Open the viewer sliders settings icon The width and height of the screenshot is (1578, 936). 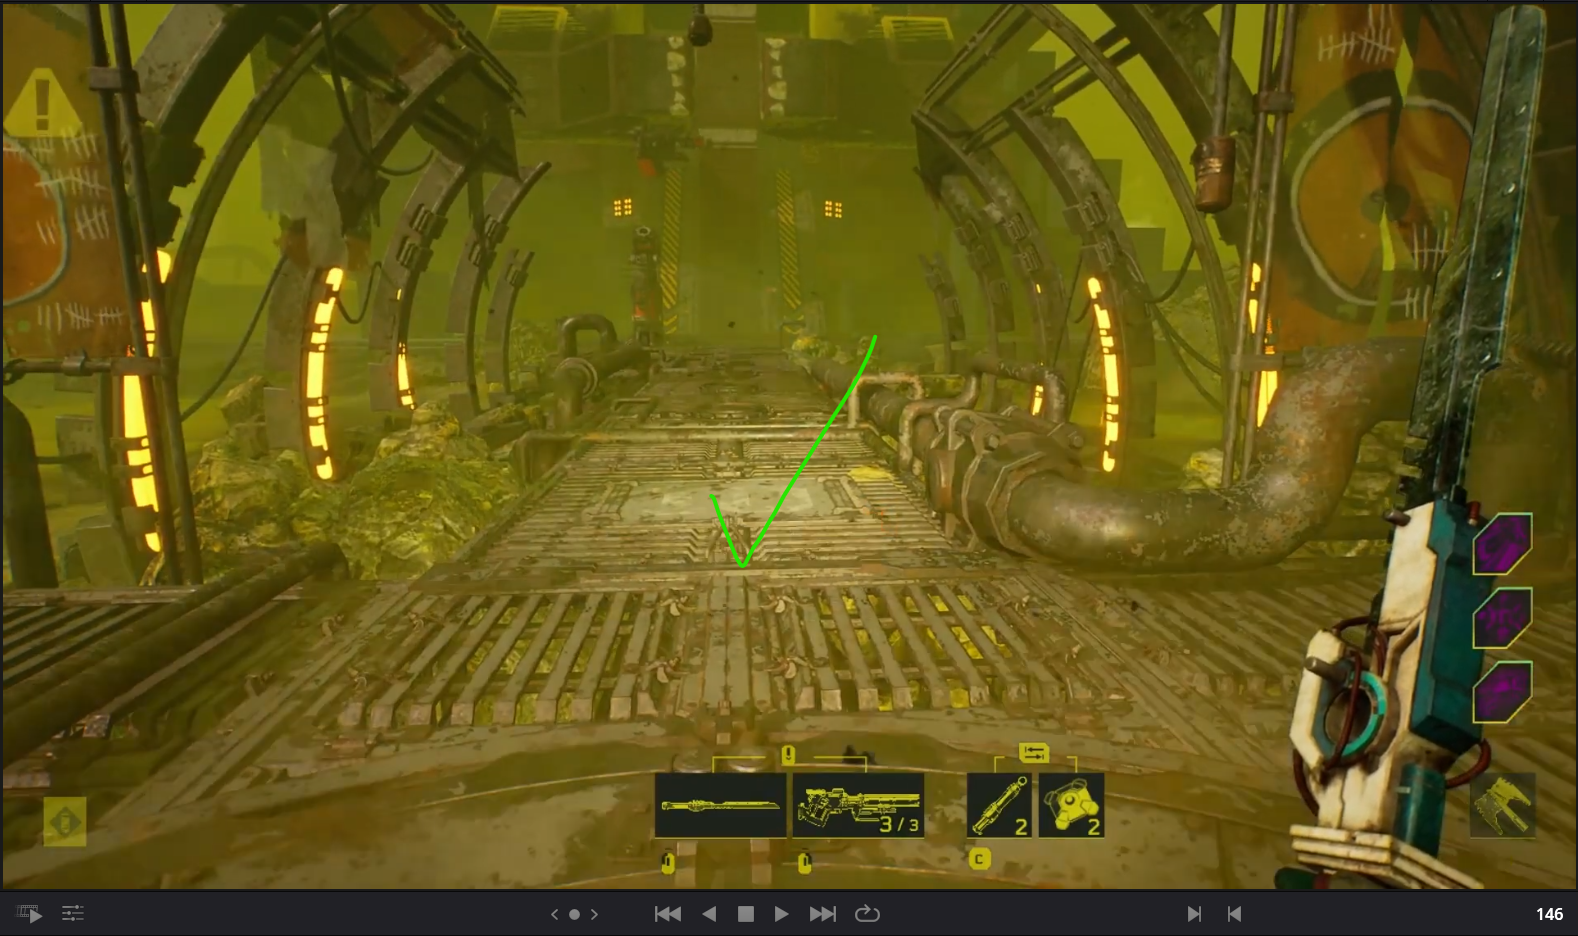(73, 913)
